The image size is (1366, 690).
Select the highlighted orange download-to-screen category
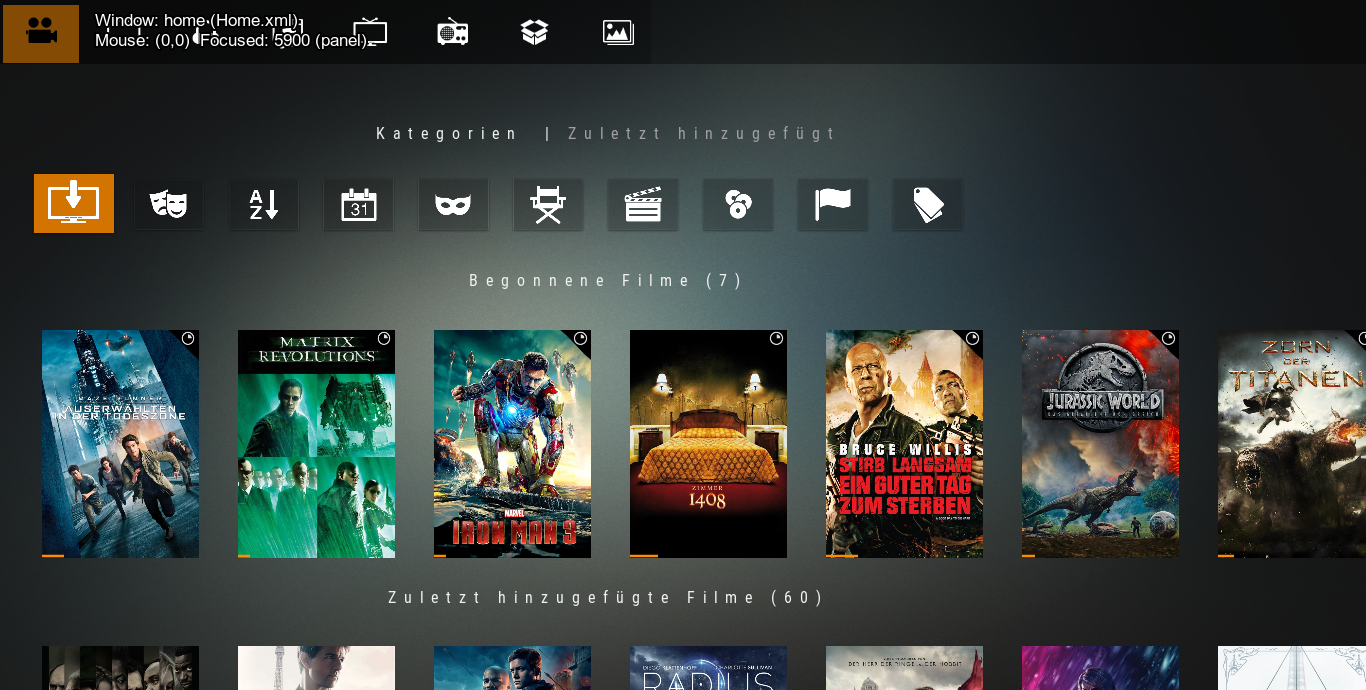[x=74, y=204]
